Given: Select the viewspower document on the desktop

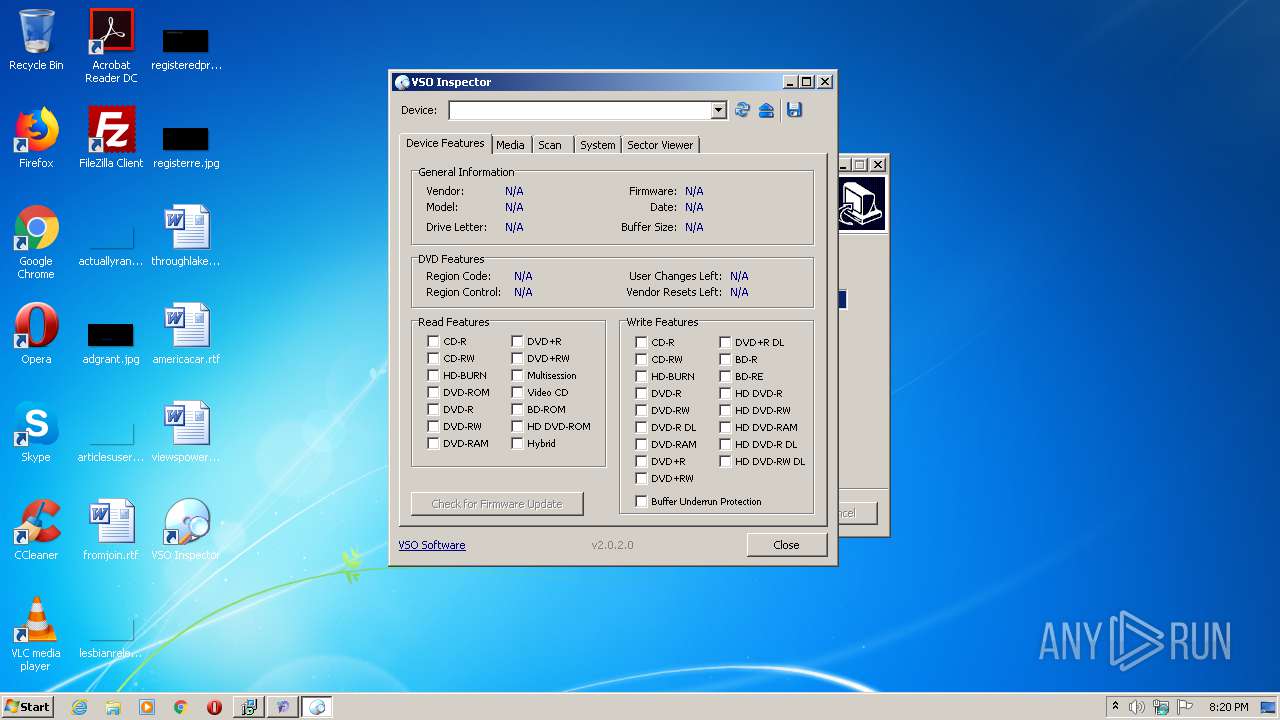Looking at the screenshot, I should click(186, 432).
